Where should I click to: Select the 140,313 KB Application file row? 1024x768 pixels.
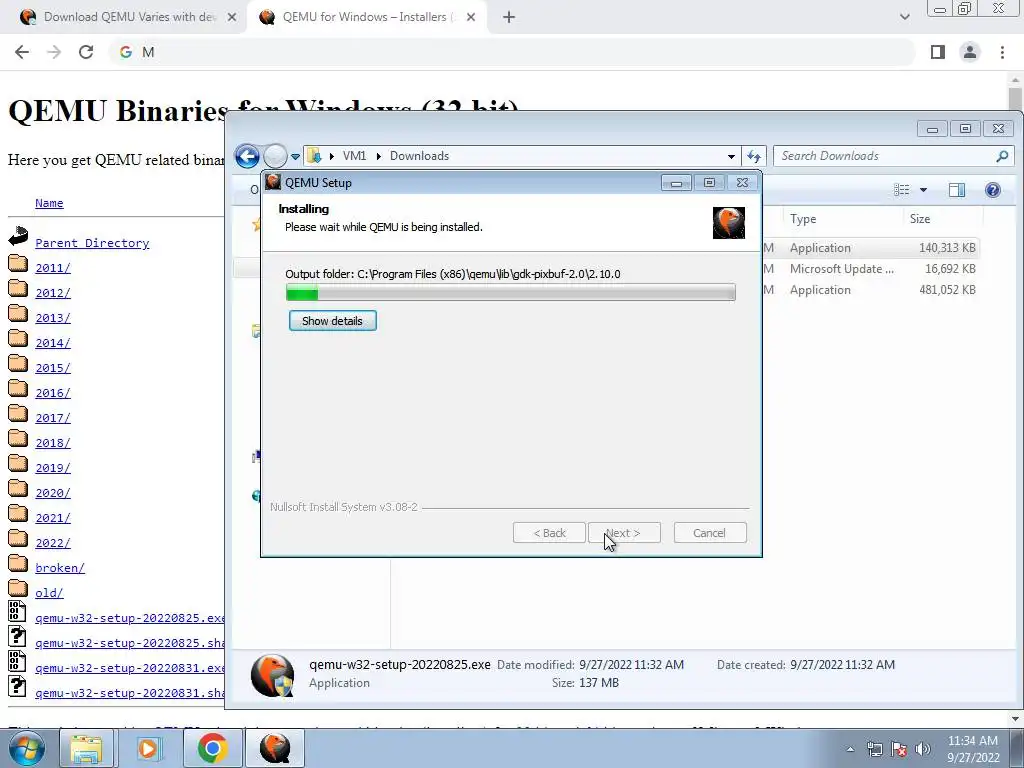(871, 248)
